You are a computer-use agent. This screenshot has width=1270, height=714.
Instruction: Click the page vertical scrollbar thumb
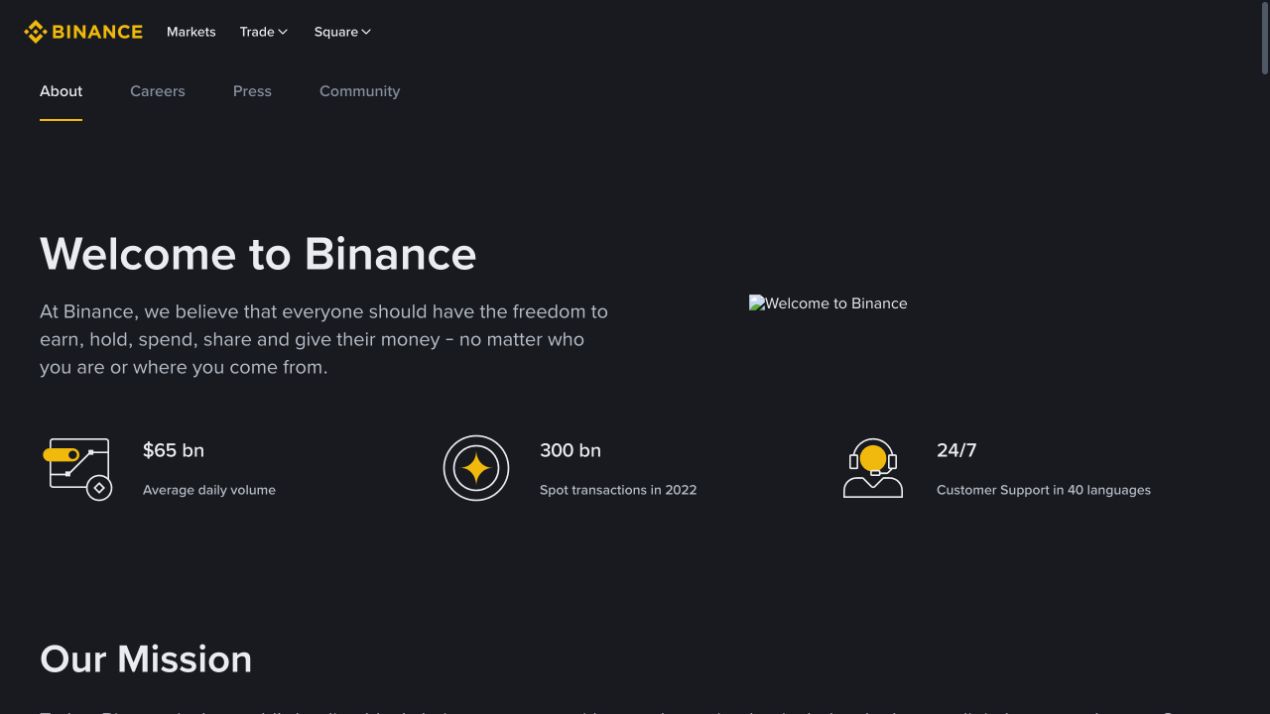tap(1264, 38)
